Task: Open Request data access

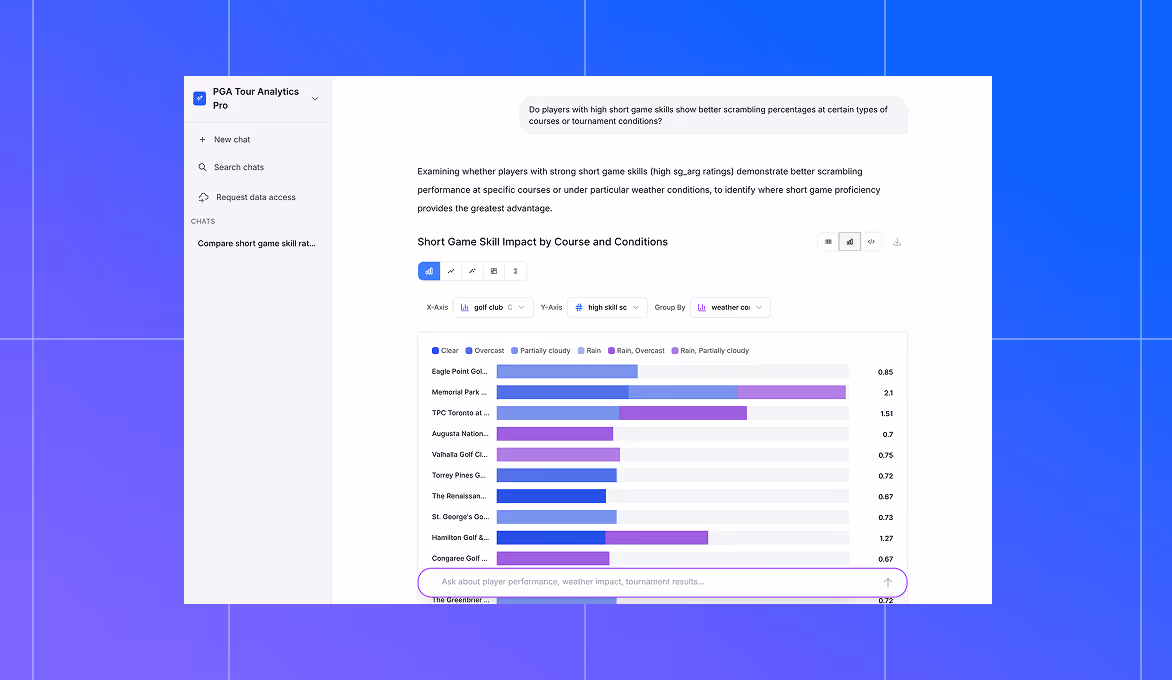Action: click(256, 197)
